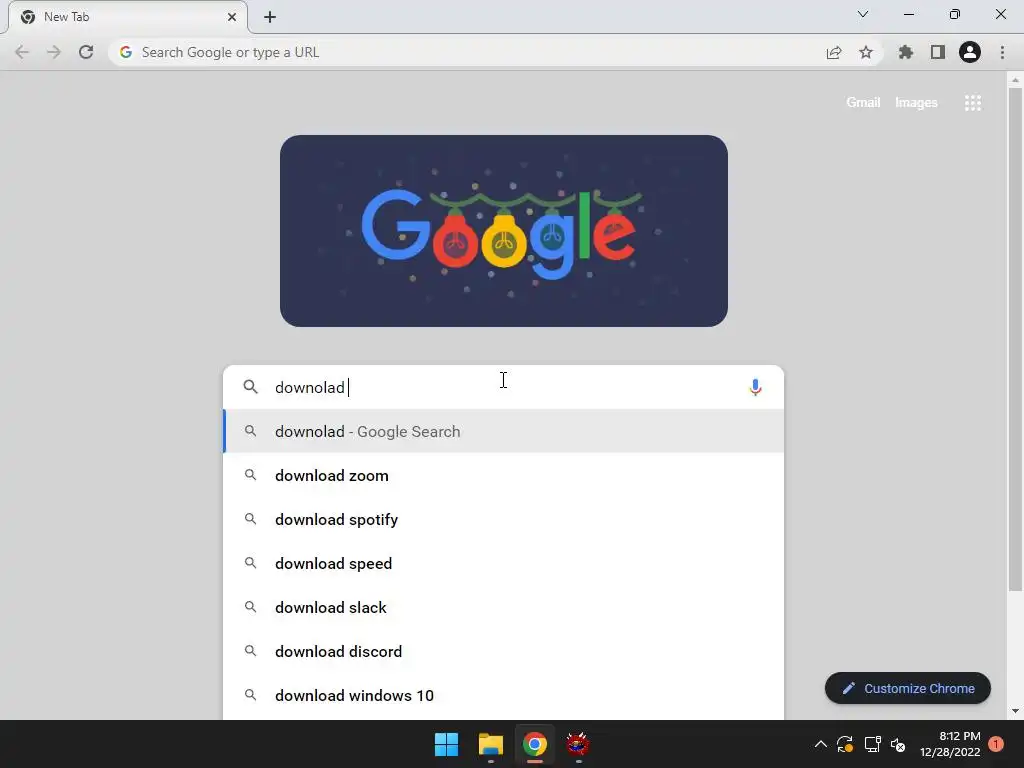The height and width of the screenshot is (768, 1024).
Task: Open the Windows Start button
Action: (447, 744)
